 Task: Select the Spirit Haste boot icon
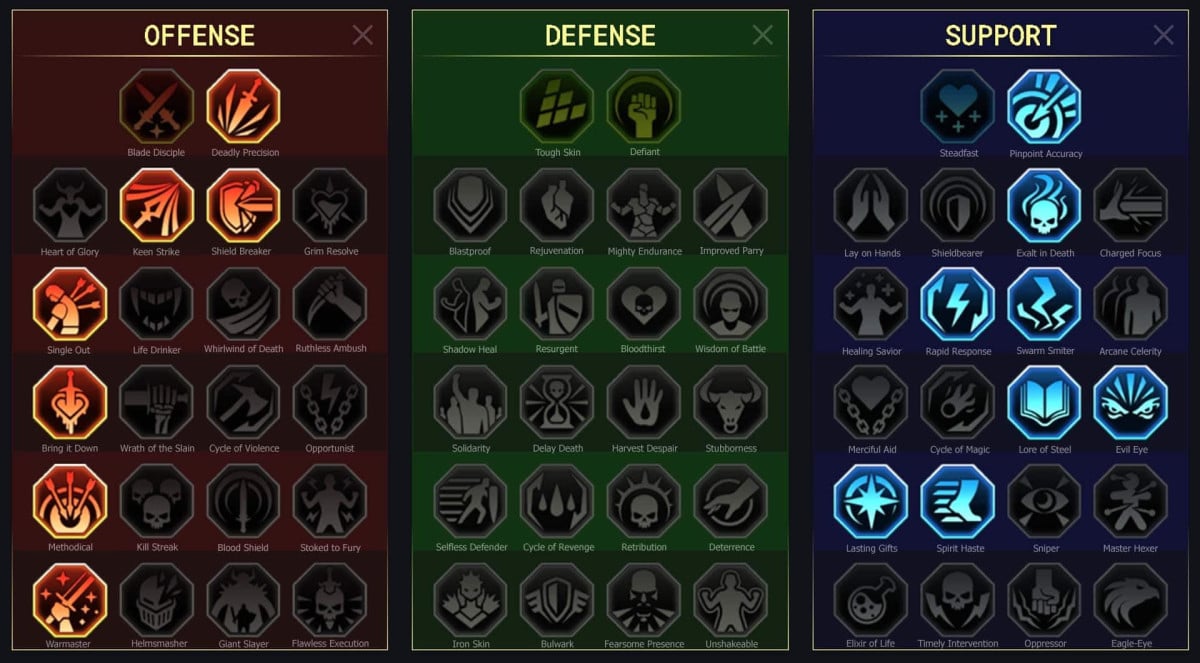958,502
